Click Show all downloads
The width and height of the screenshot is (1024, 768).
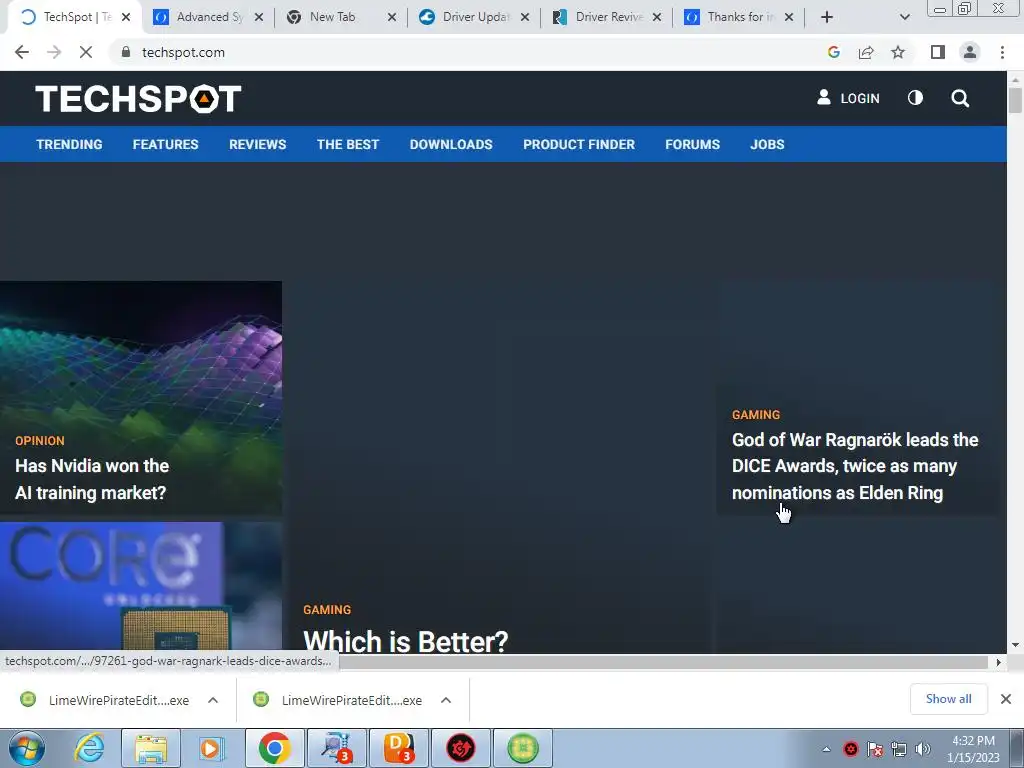[x=948, y=699]
